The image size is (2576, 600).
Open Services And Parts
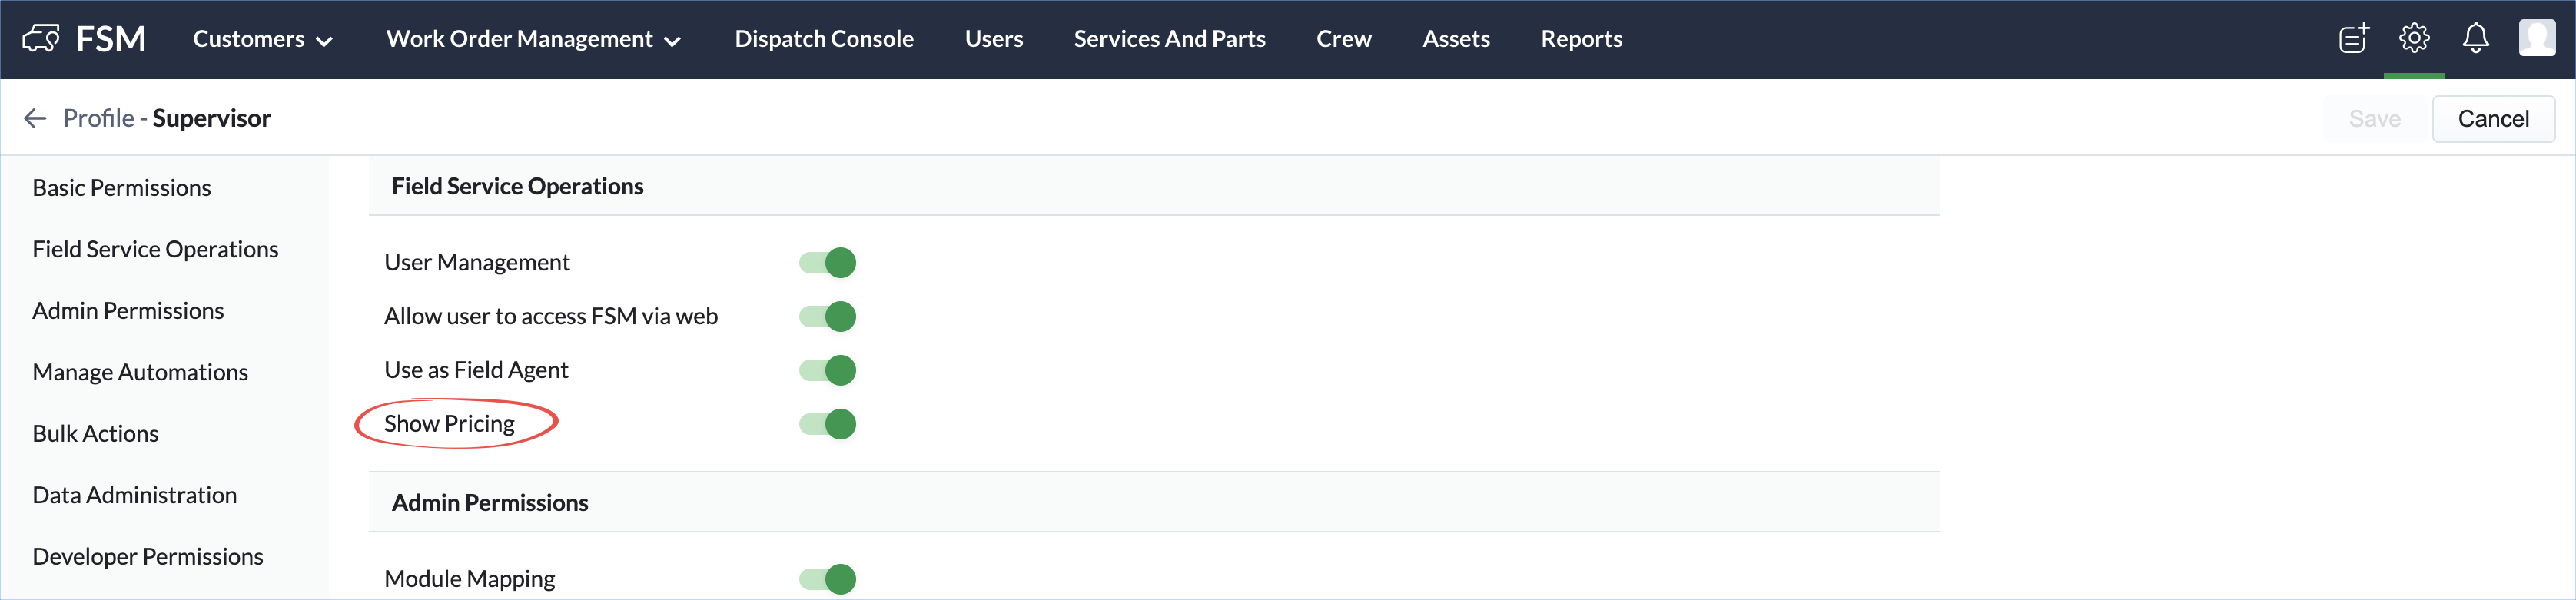1169,39
